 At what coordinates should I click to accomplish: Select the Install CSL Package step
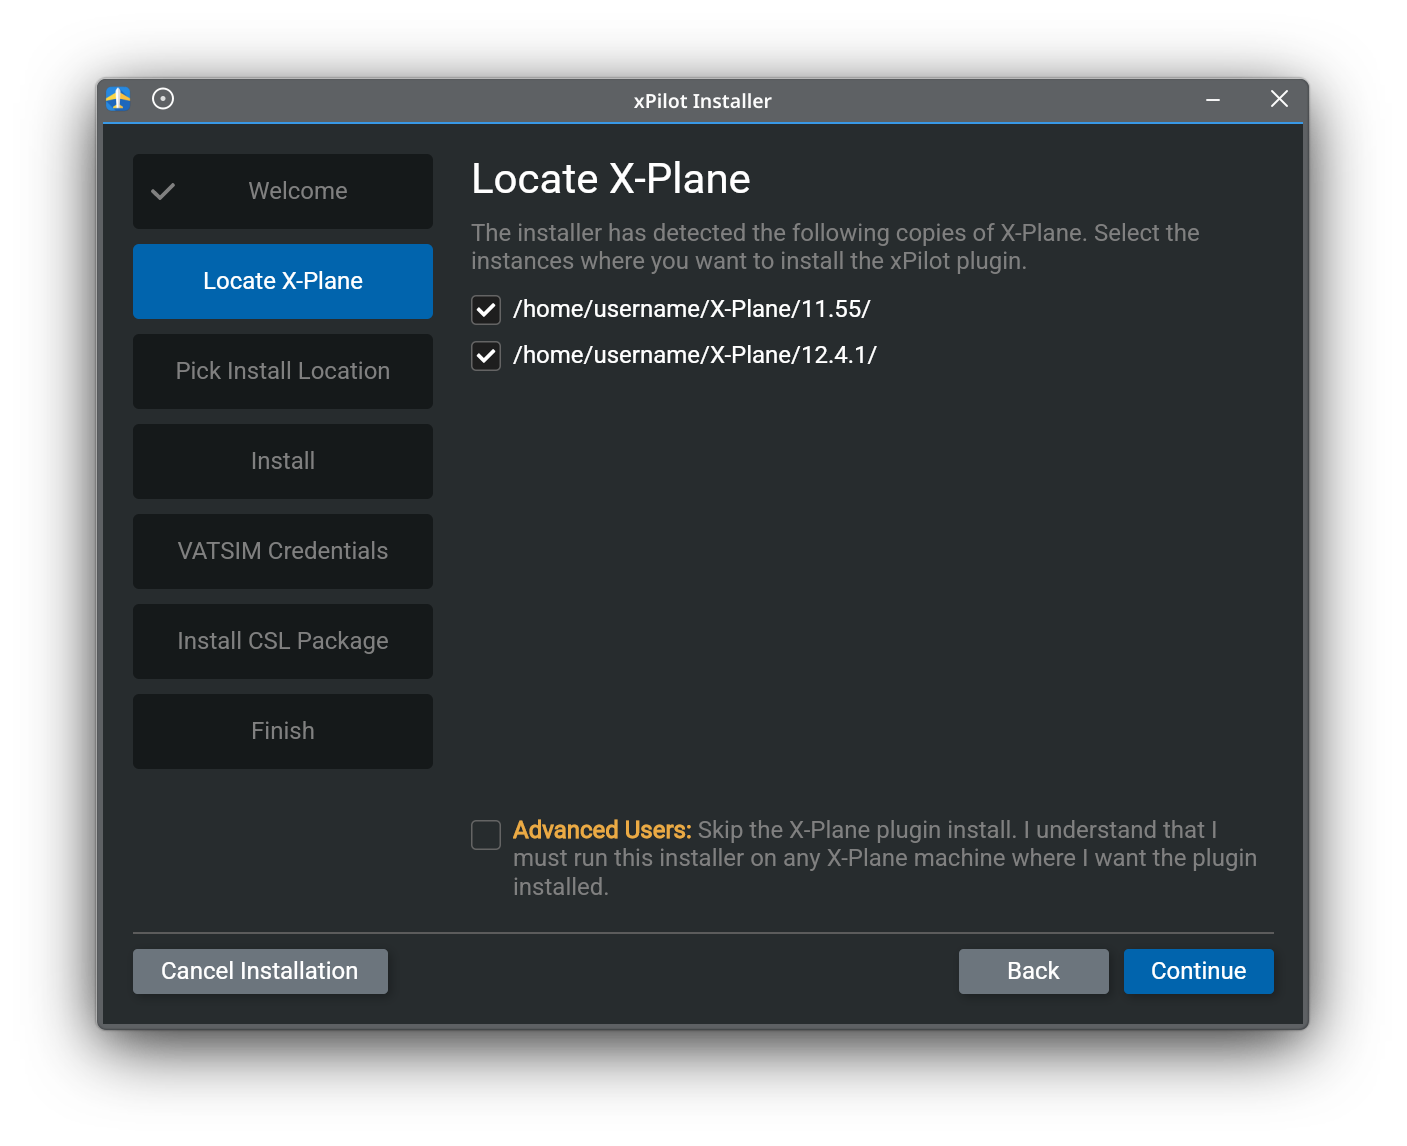[x=283, y=641]
